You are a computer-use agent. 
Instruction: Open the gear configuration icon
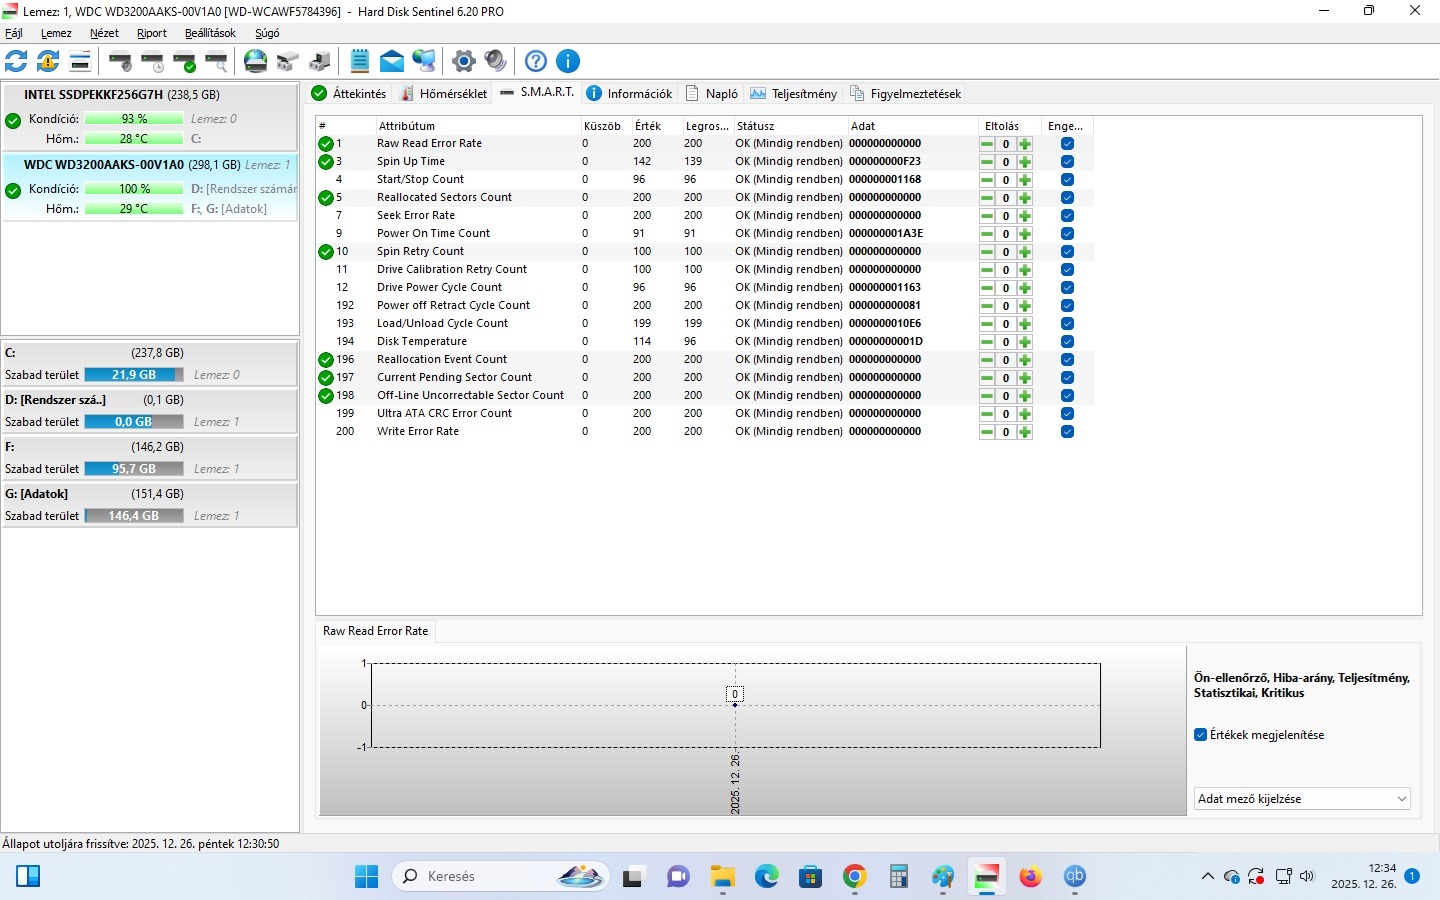pyautogui.click(x=463, y=61)
